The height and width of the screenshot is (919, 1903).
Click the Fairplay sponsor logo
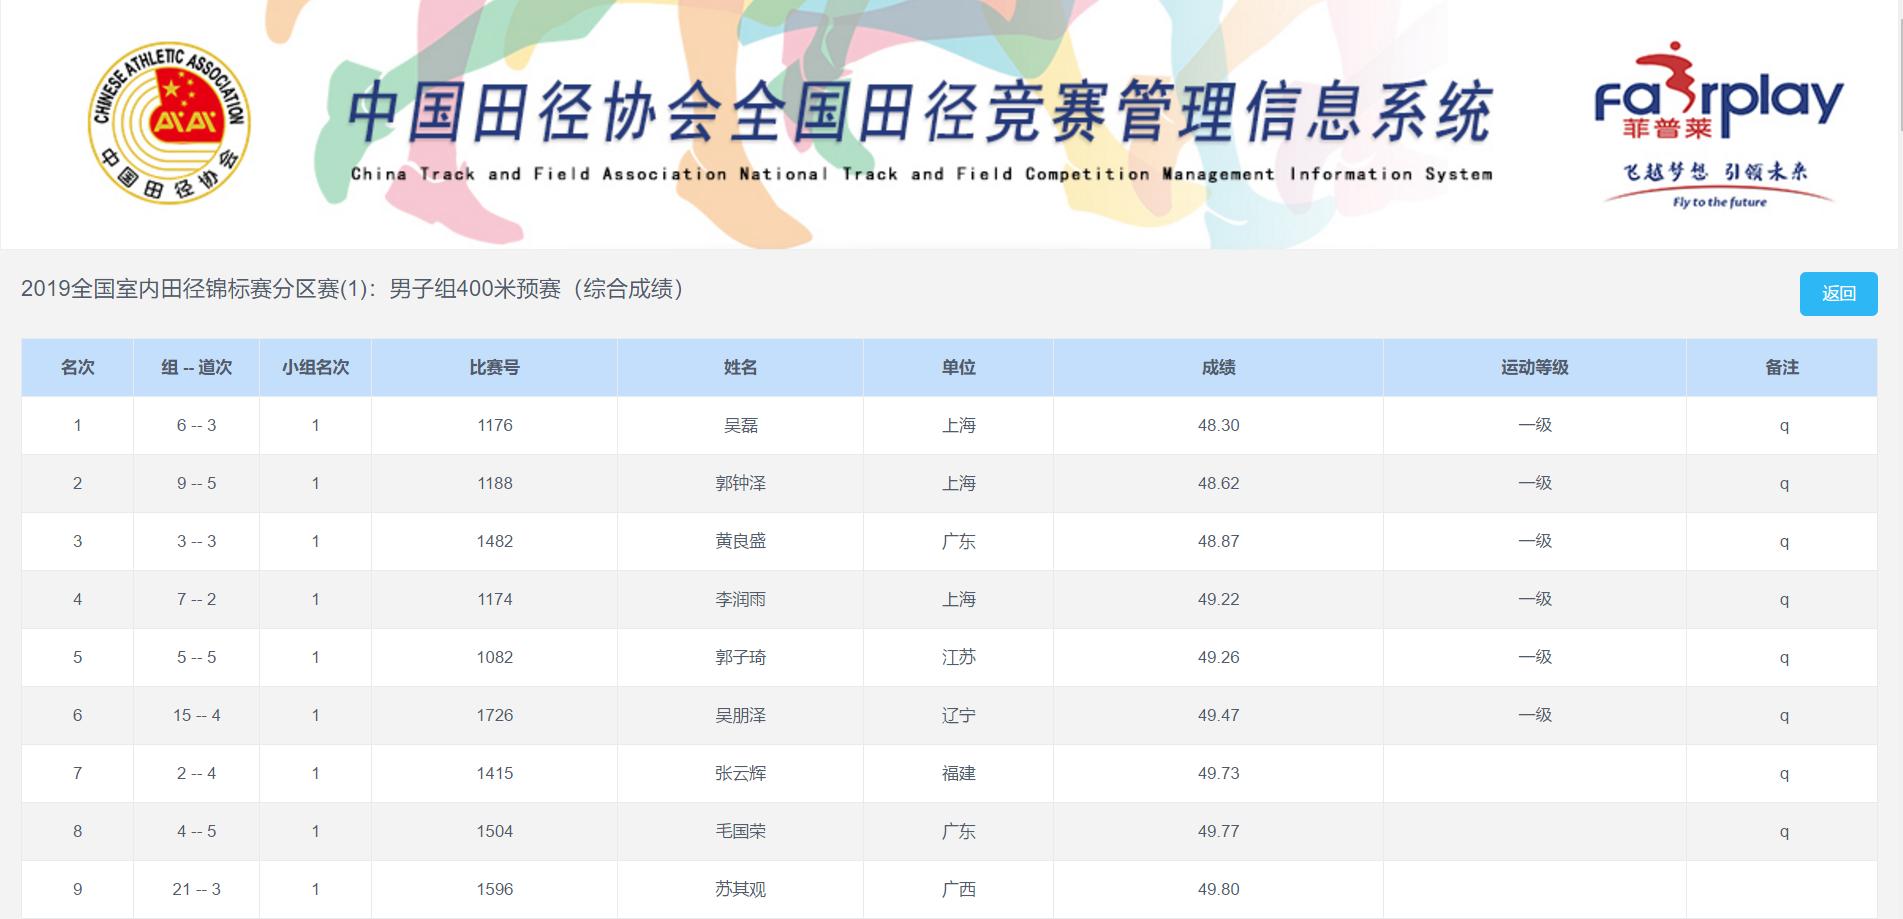[1718, 125]
